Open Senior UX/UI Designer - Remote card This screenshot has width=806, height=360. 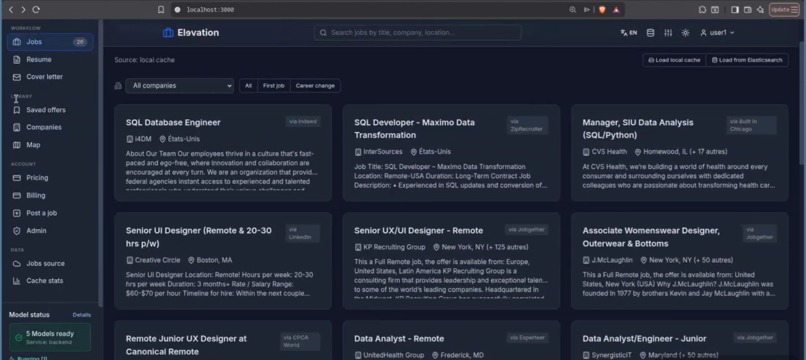coord(451,261)
